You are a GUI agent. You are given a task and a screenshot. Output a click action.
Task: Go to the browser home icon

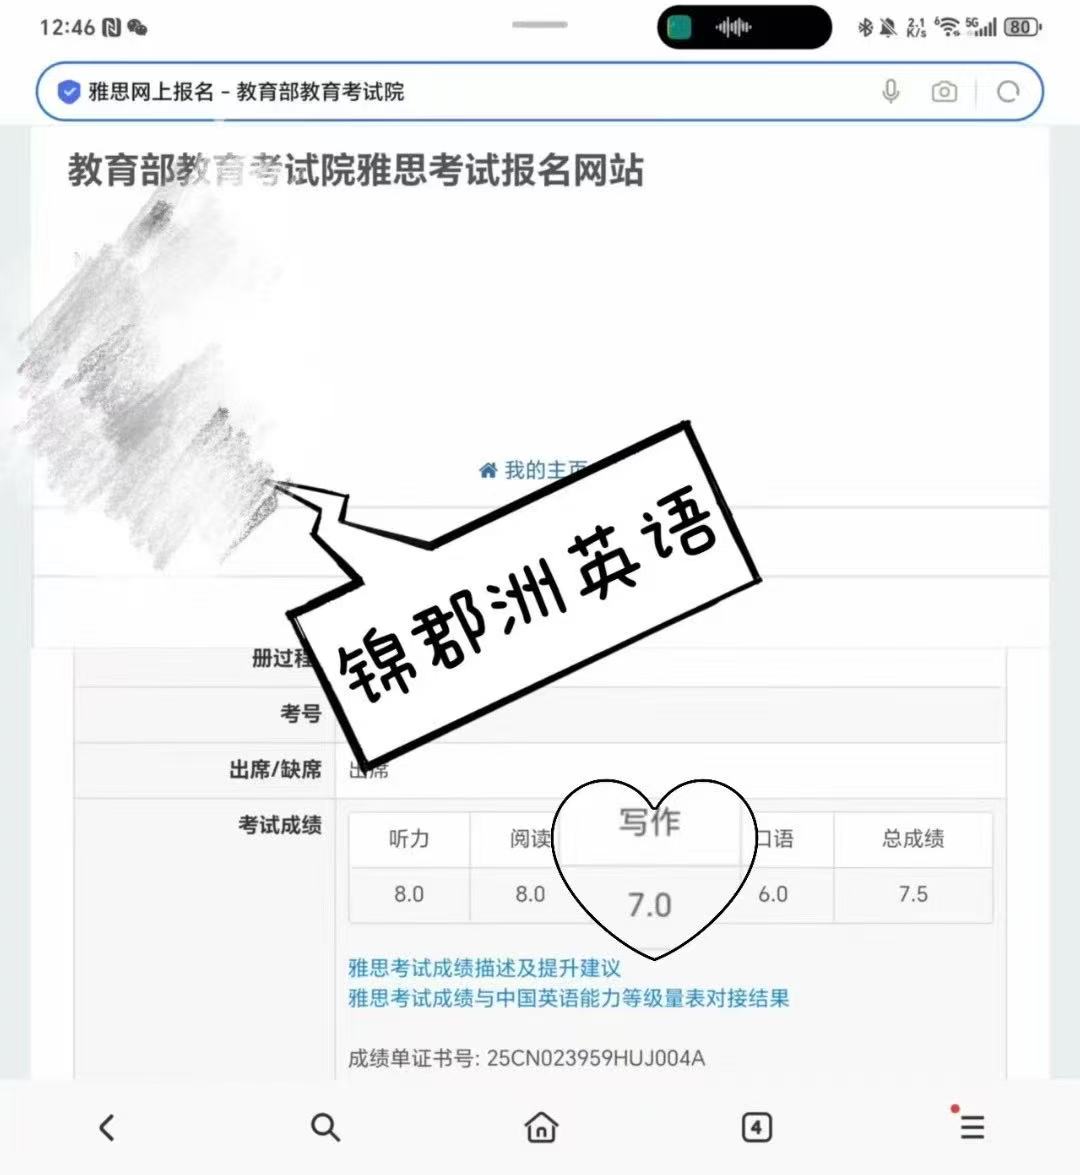click(540, 1127)
